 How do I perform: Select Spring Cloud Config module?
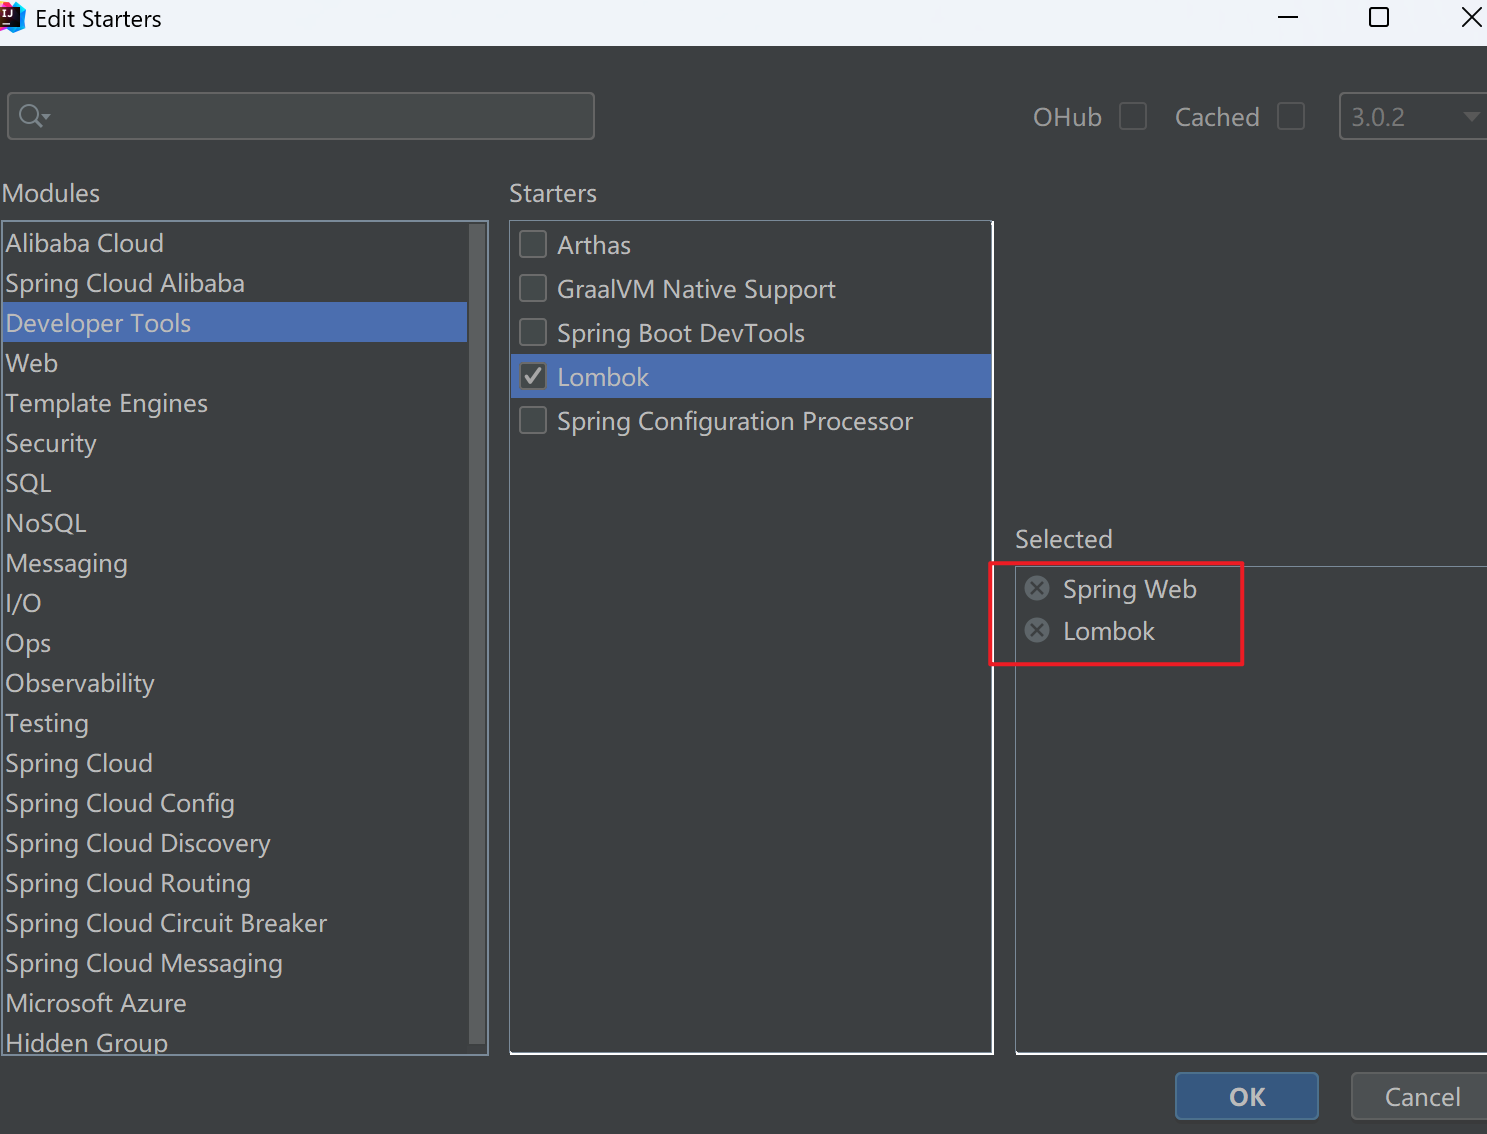click(236, 803)
